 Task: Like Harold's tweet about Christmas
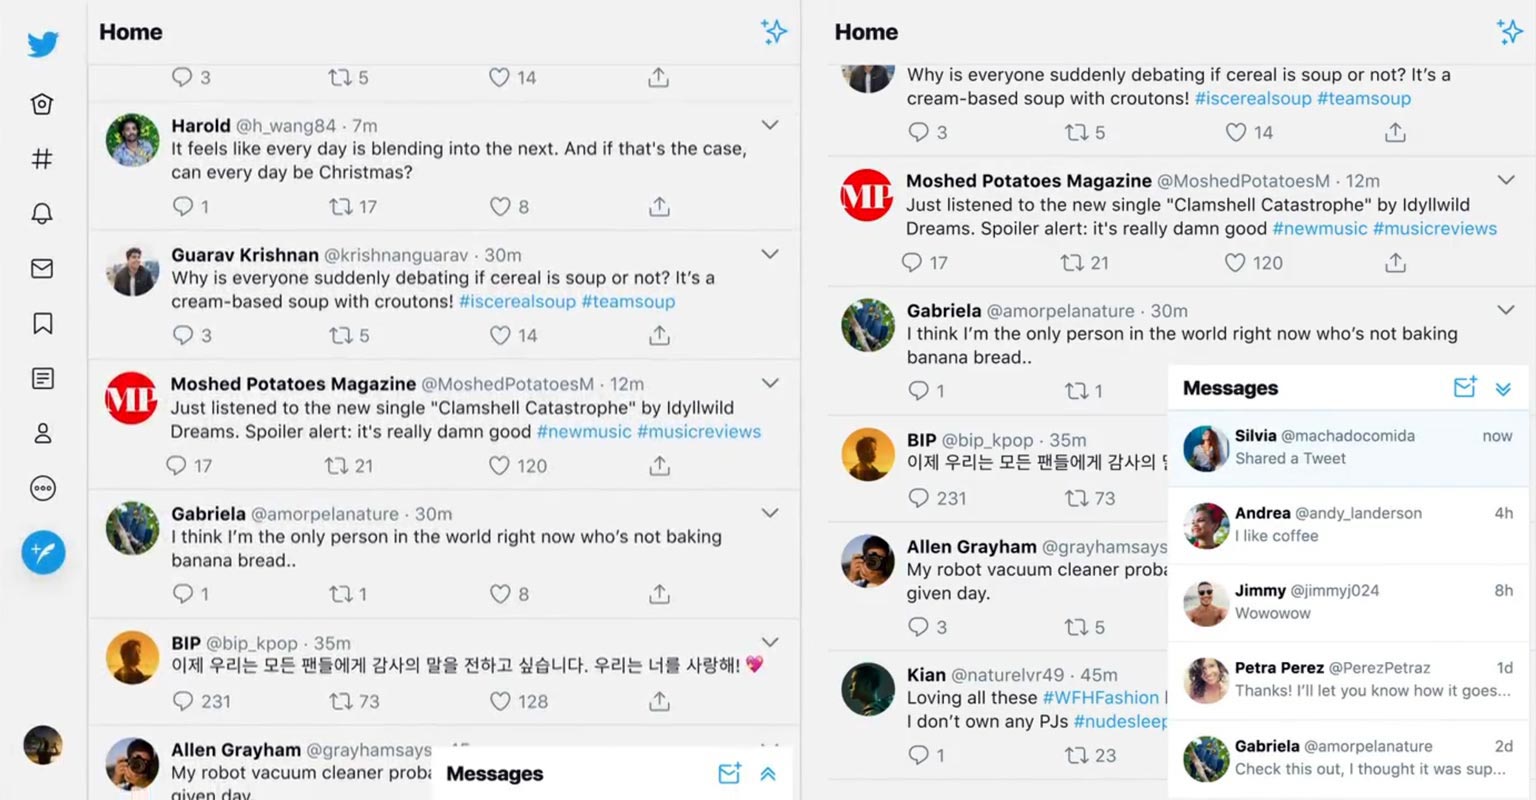tap(500, 207)
